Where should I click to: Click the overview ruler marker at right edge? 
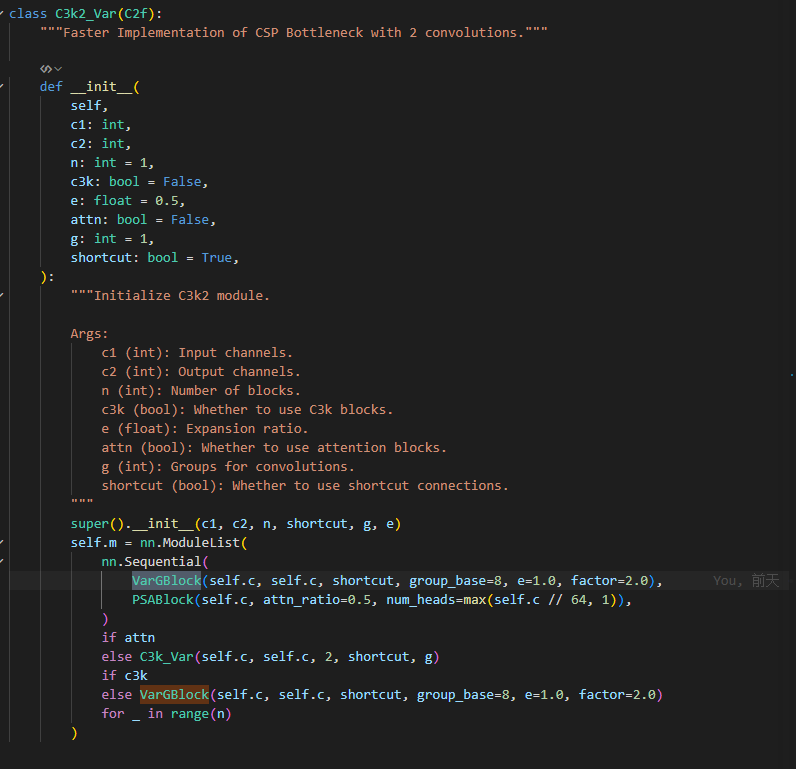click(791, 375)
